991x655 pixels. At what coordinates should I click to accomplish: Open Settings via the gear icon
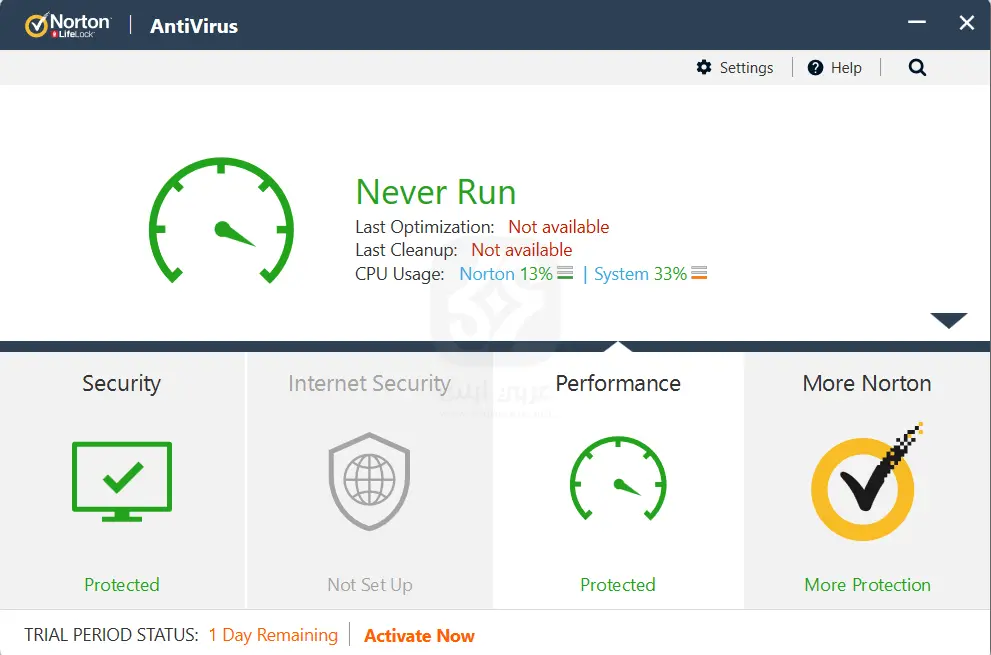coord(704,68)
